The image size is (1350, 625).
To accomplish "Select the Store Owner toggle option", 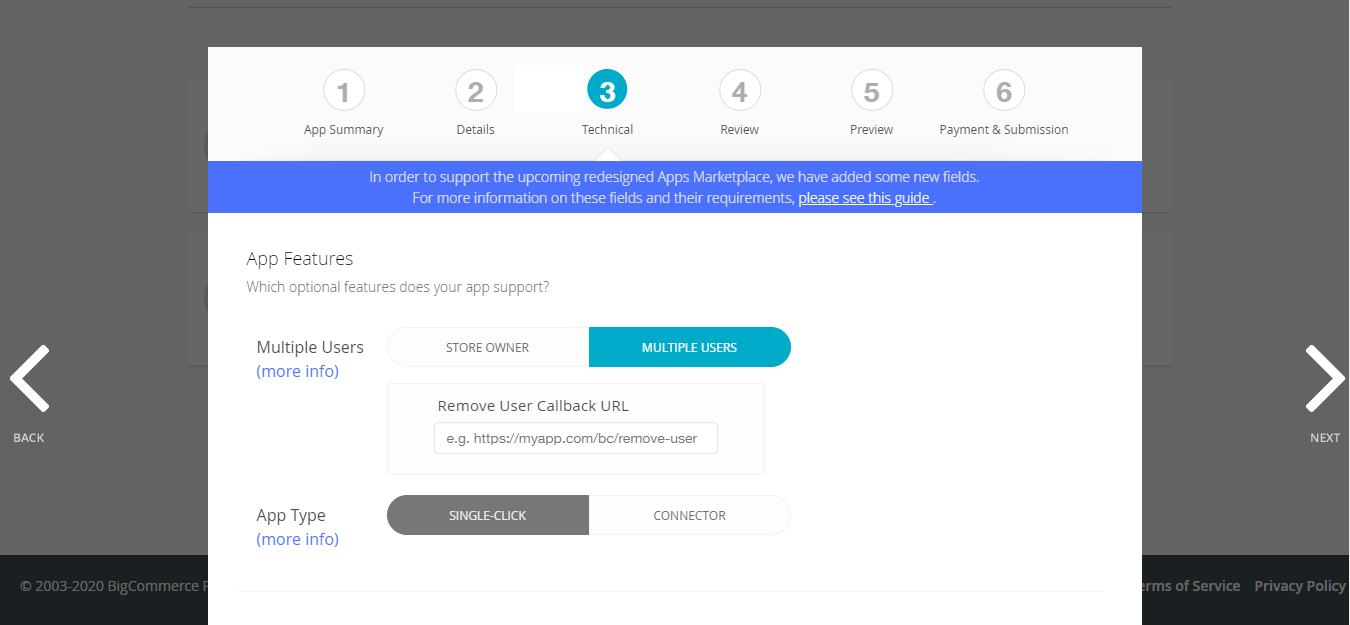I will click(488, 348).
